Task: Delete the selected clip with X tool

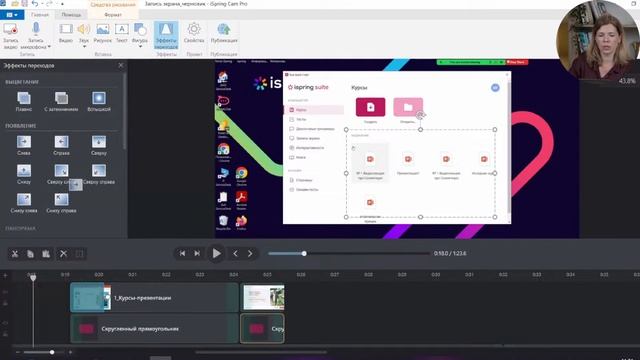Action: click(63, 253)
